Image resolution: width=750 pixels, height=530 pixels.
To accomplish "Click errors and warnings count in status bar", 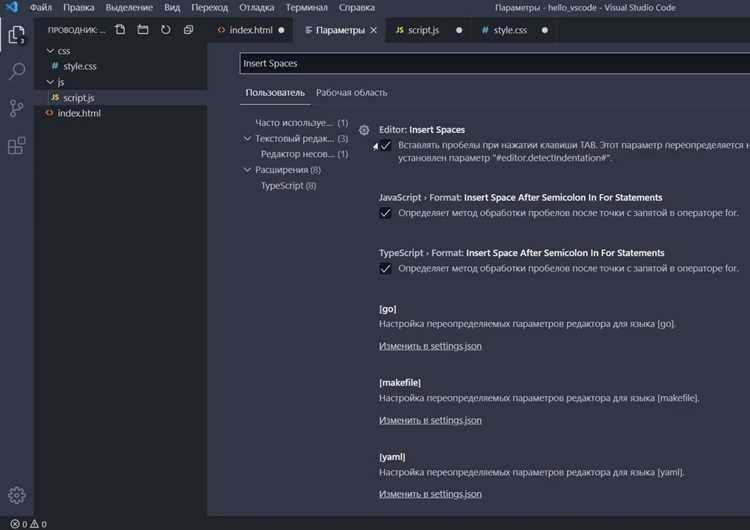I will click(x=28, y=524).
